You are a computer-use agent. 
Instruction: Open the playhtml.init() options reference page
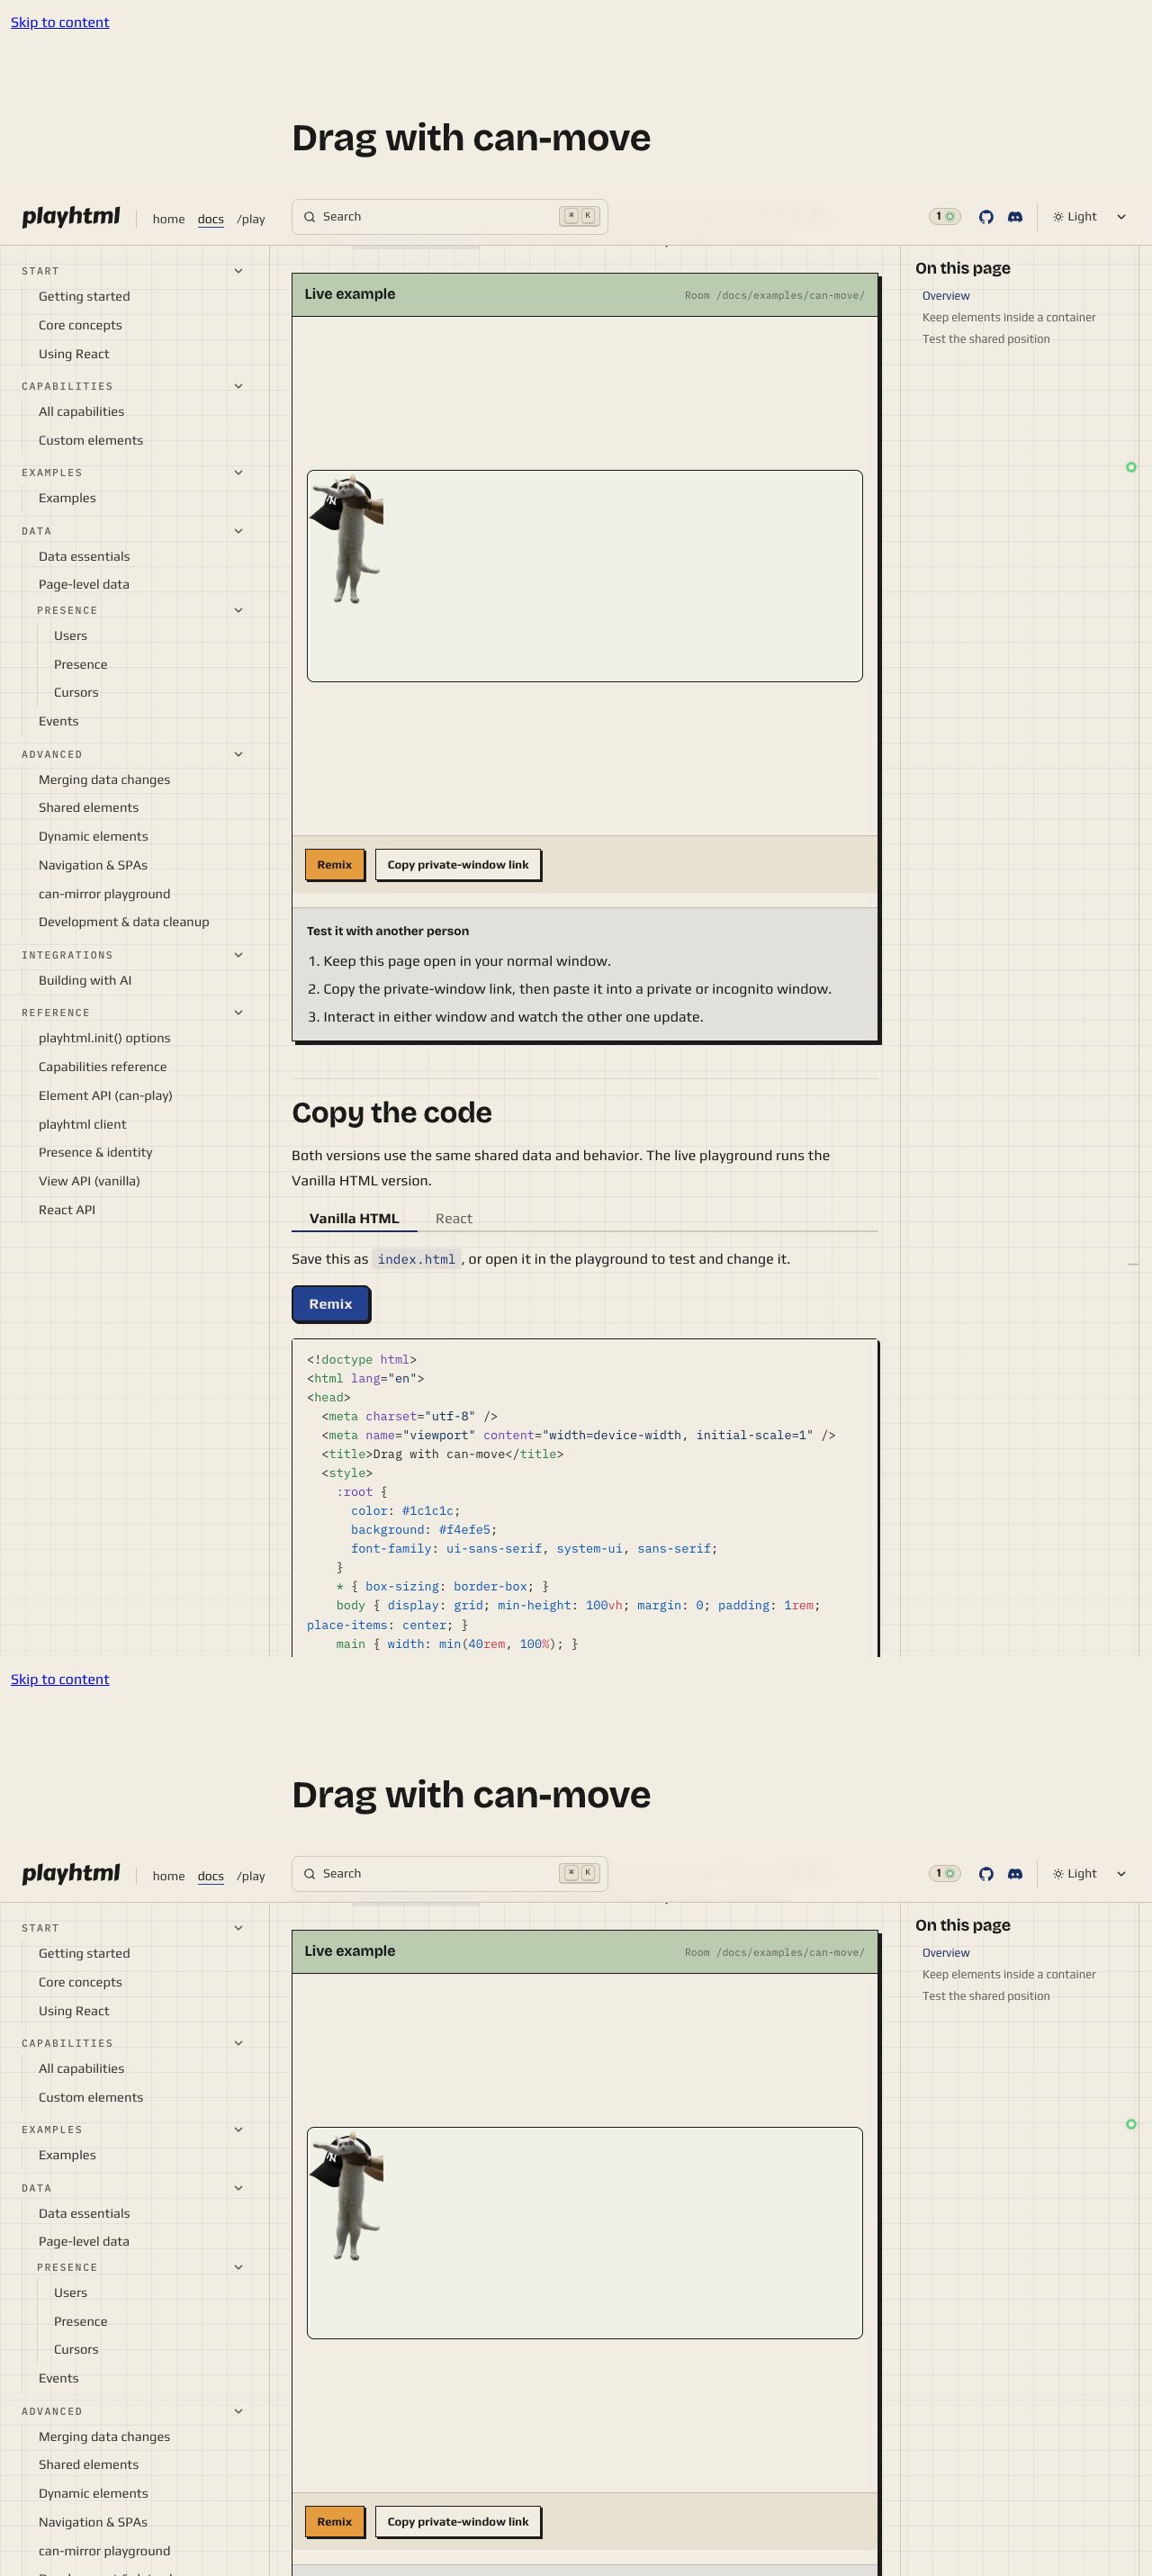tap(104, 1038)
